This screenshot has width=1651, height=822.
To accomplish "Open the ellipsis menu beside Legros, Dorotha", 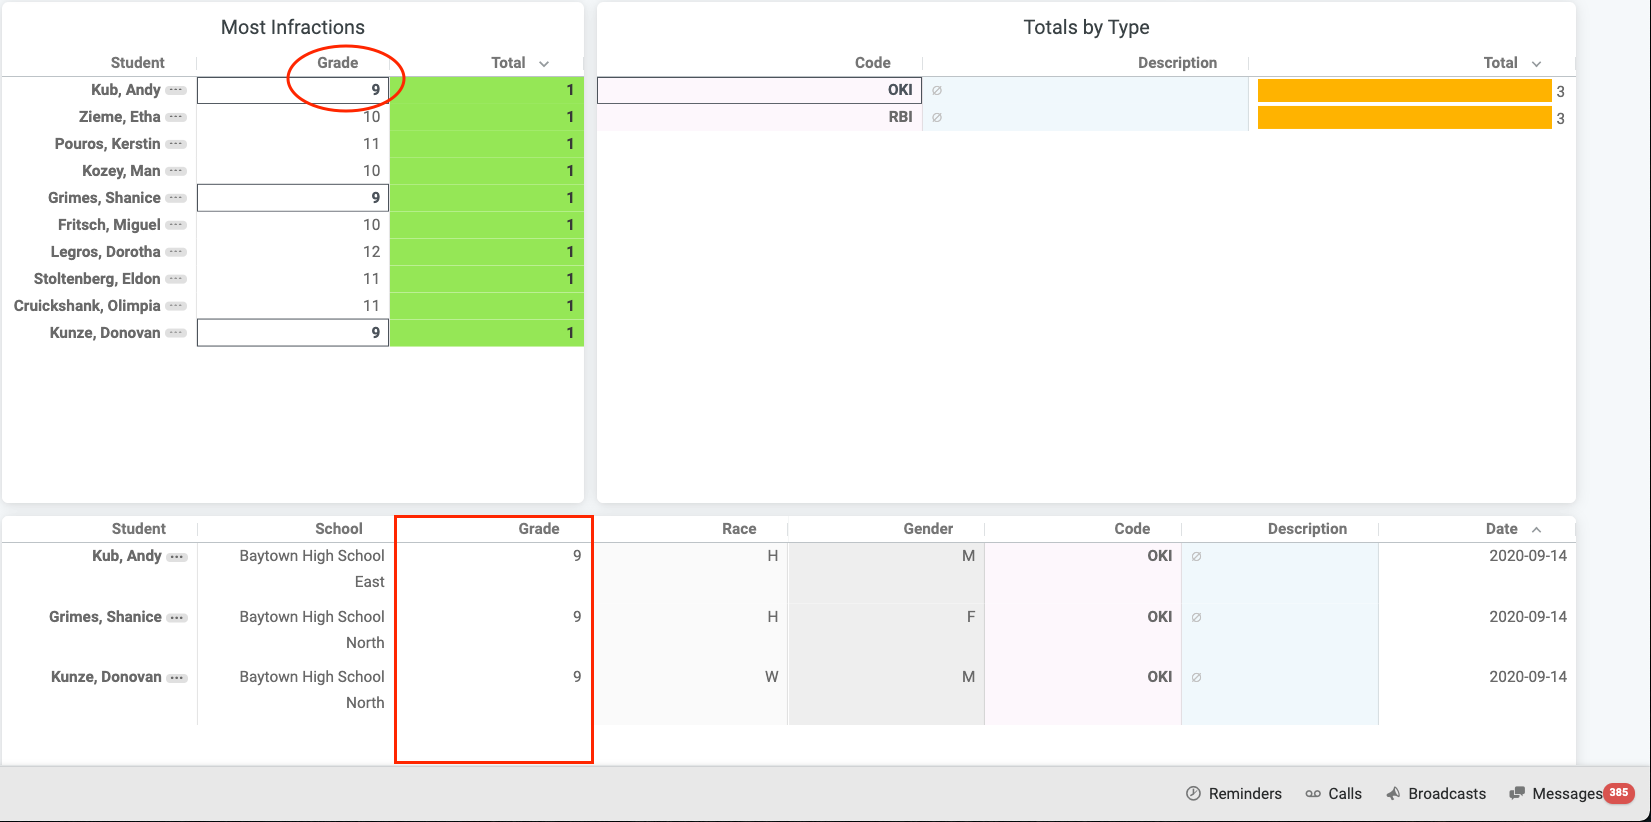I will tap(176, 252).
